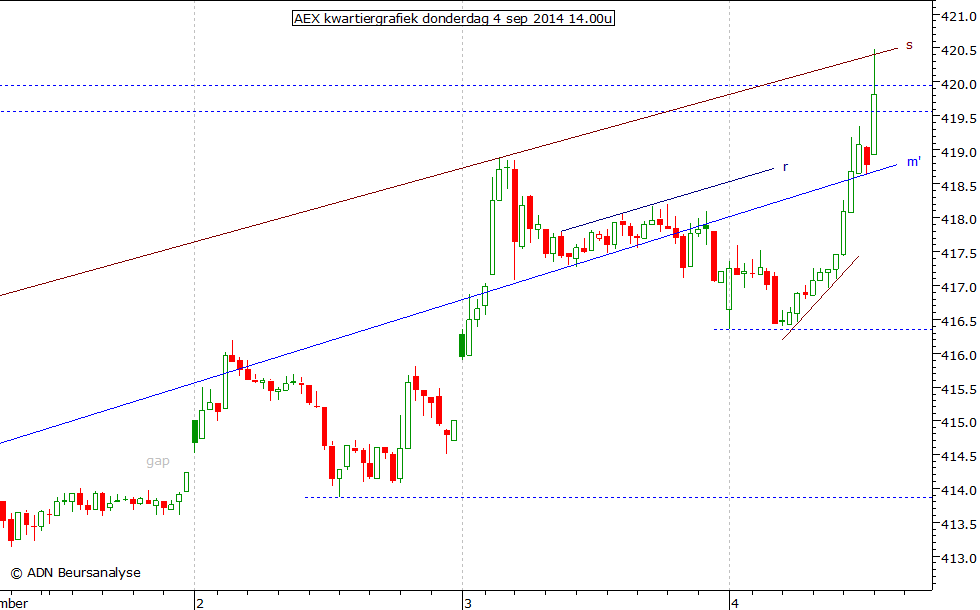Image resolution: width=980 pixels, height=610 pixels.
Task: Click the 417.5 price axis label
Action: pyautogui.click(x=959, y=254)
